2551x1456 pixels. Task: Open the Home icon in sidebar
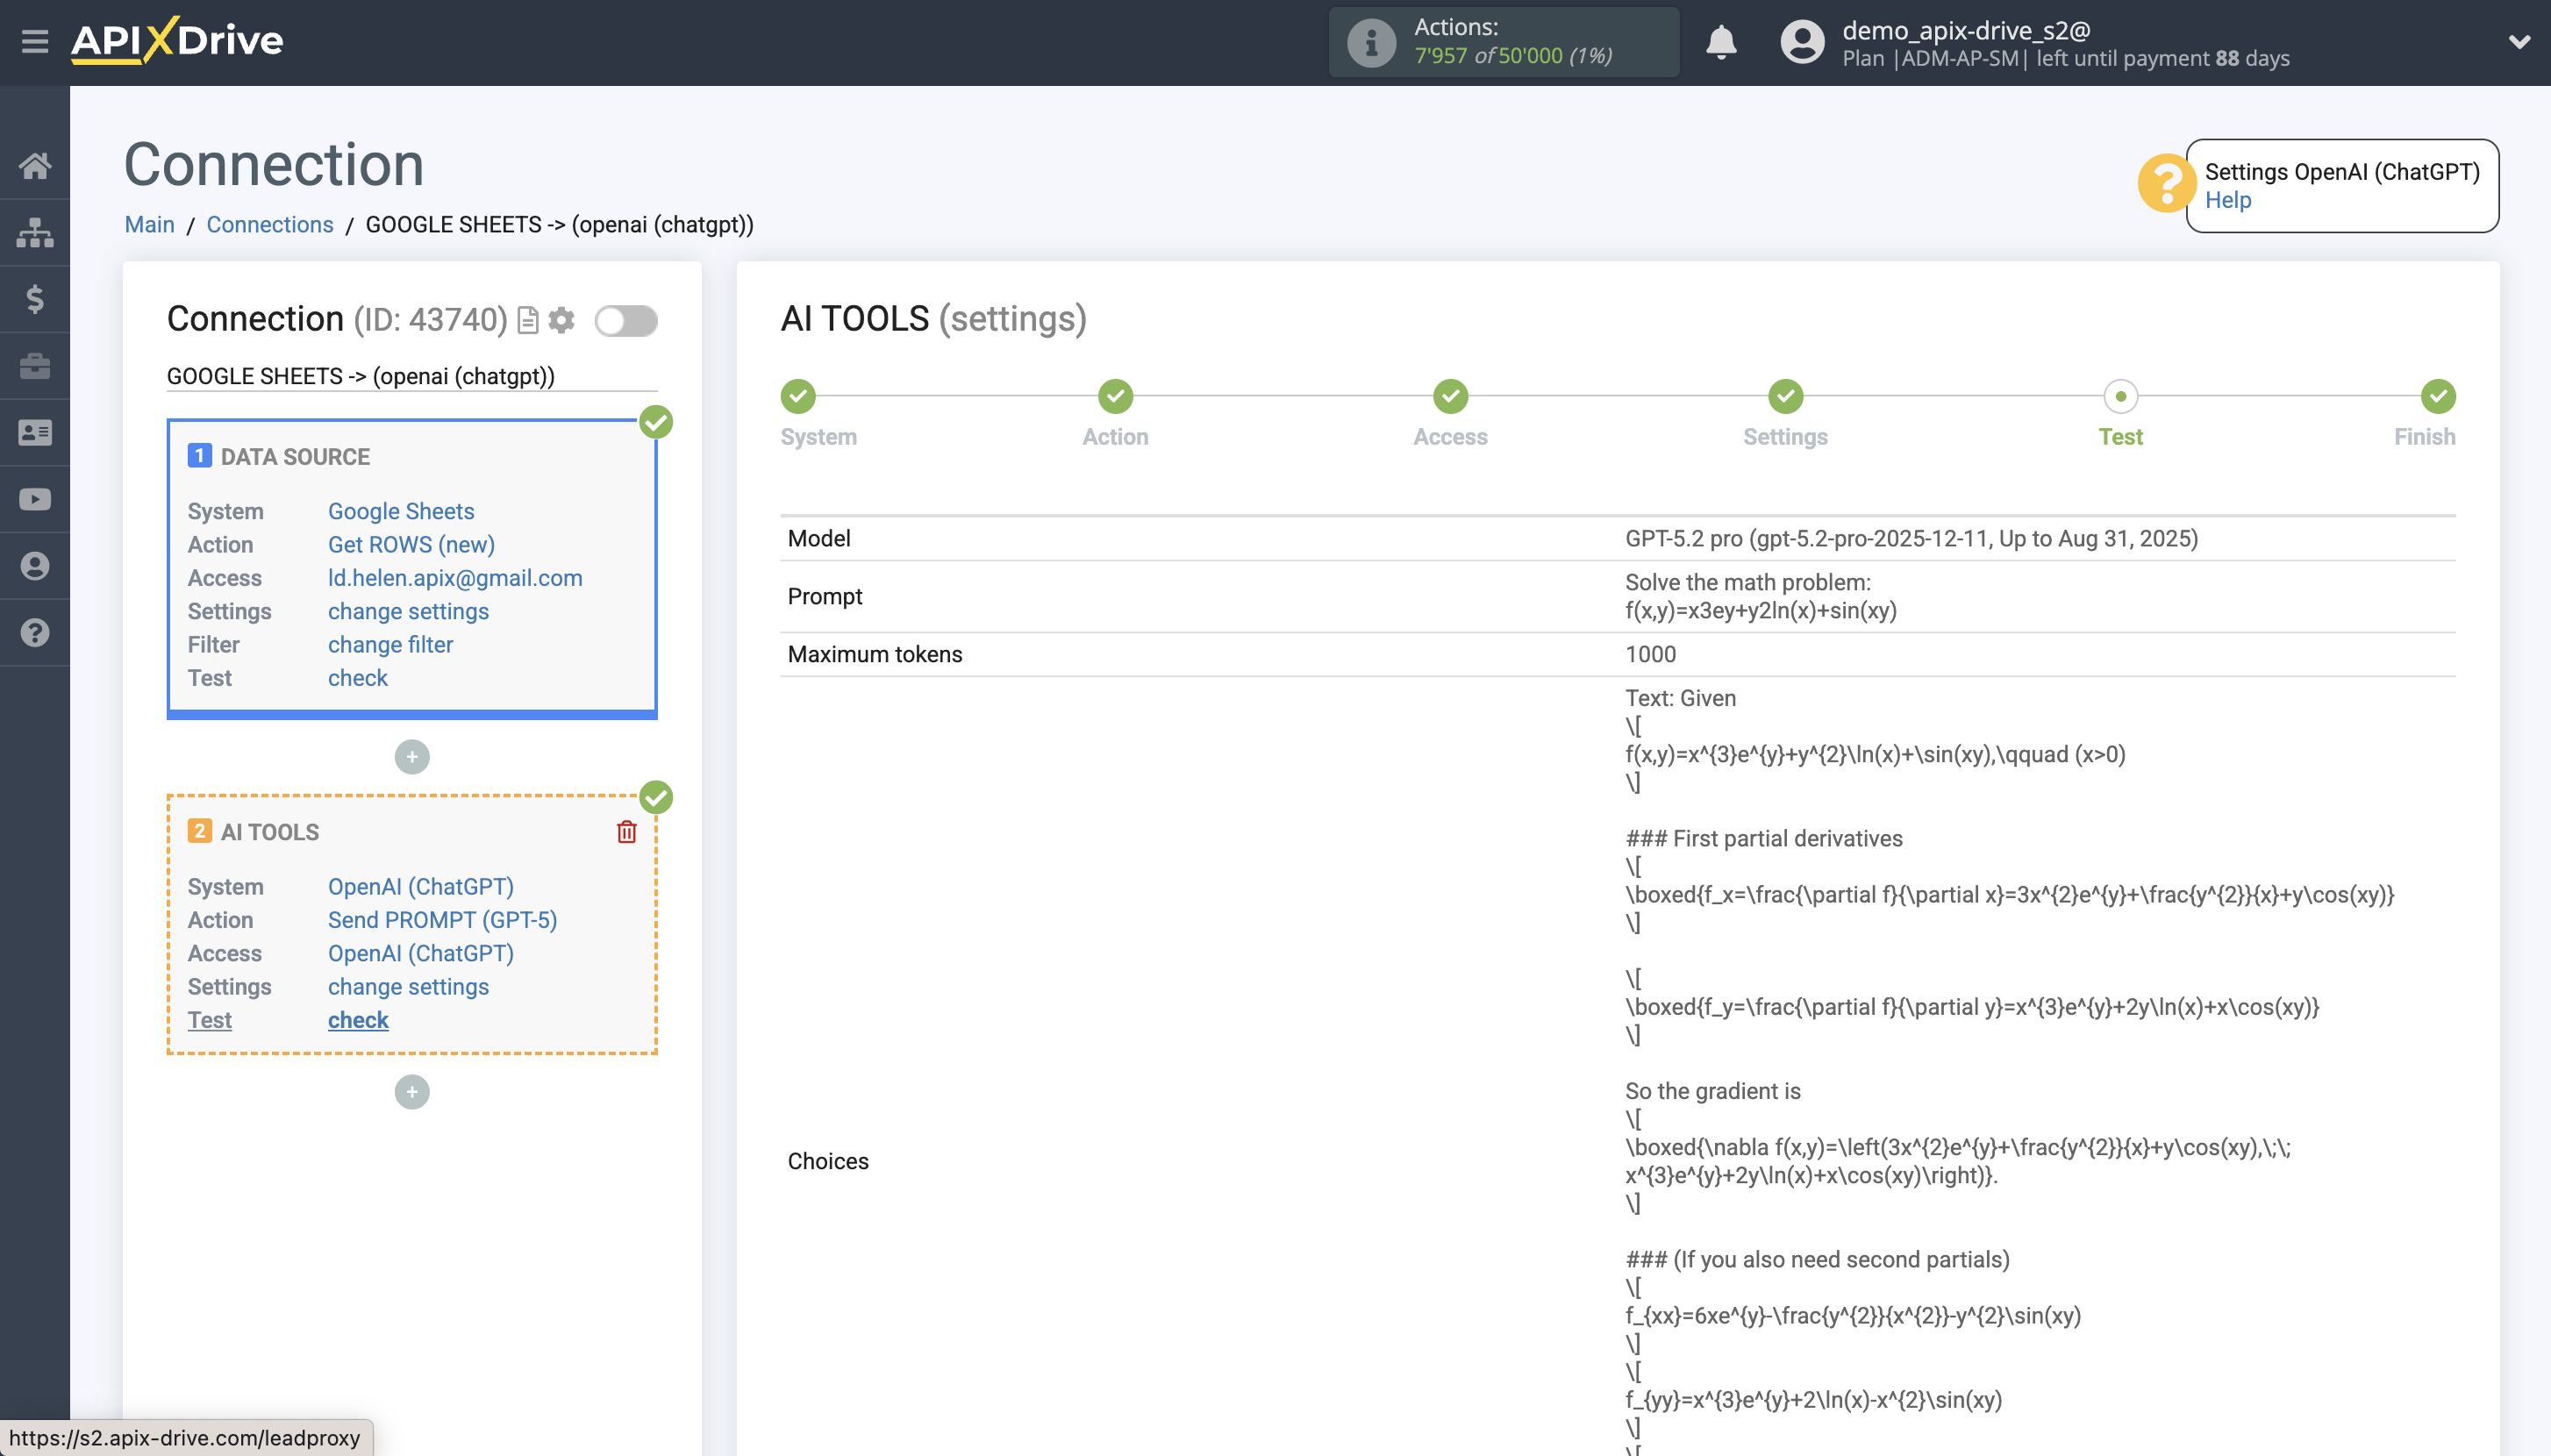point(36,166)
